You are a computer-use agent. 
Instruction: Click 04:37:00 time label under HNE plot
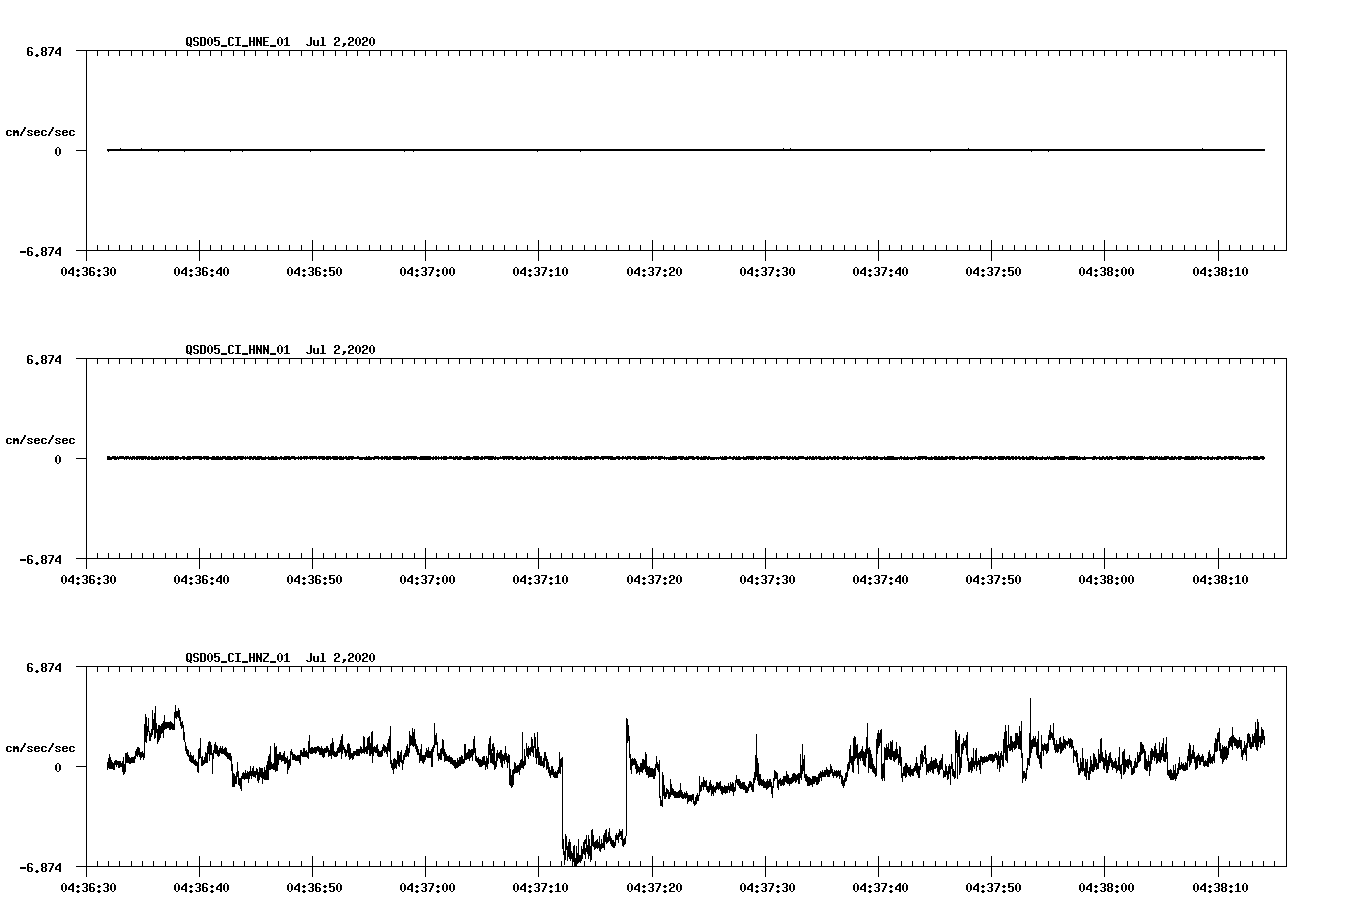point(427,271)
